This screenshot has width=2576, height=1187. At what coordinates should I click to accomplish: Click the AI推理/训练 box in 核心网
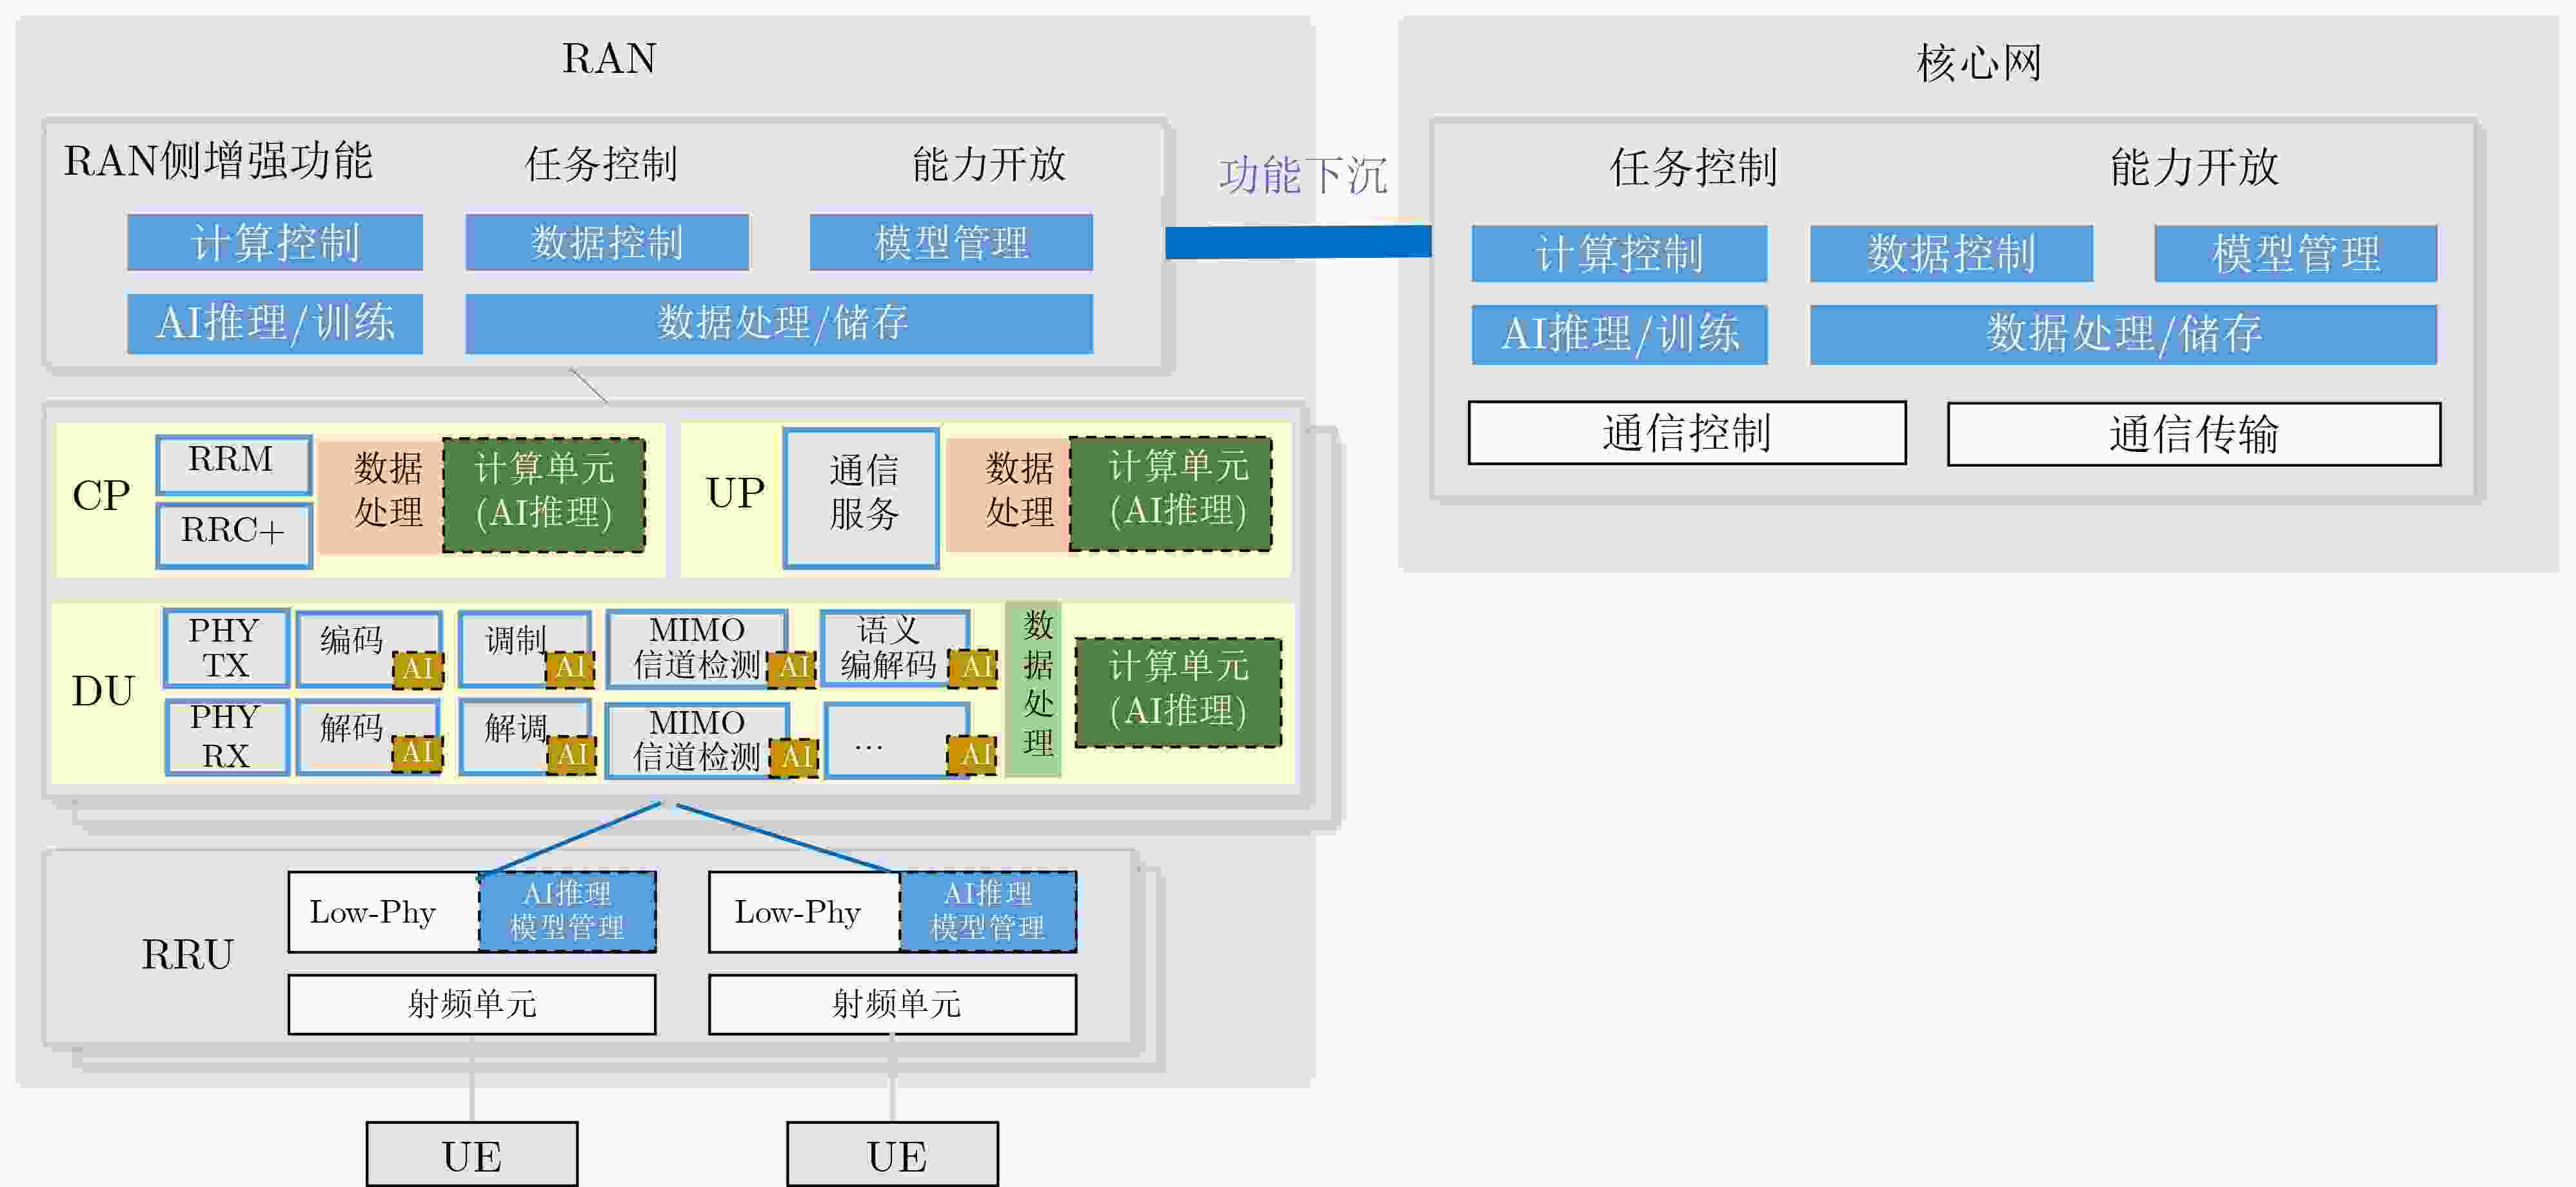point(1619,334)
